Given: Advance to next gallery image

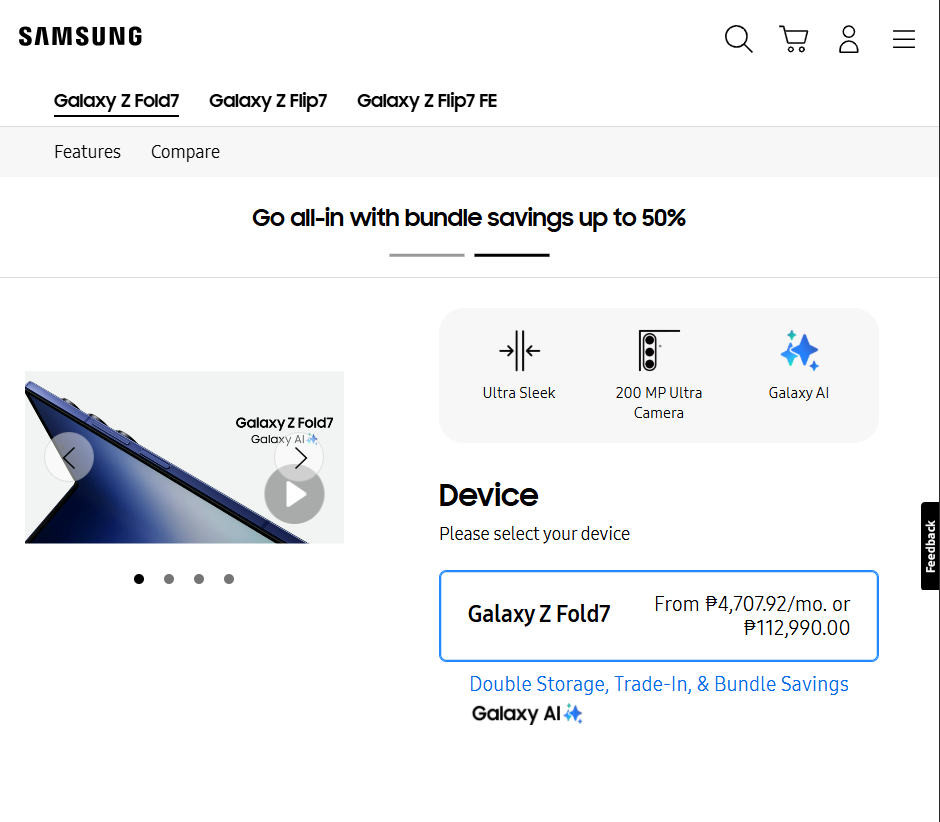Looking at the screenshot, I should [299, 457].
